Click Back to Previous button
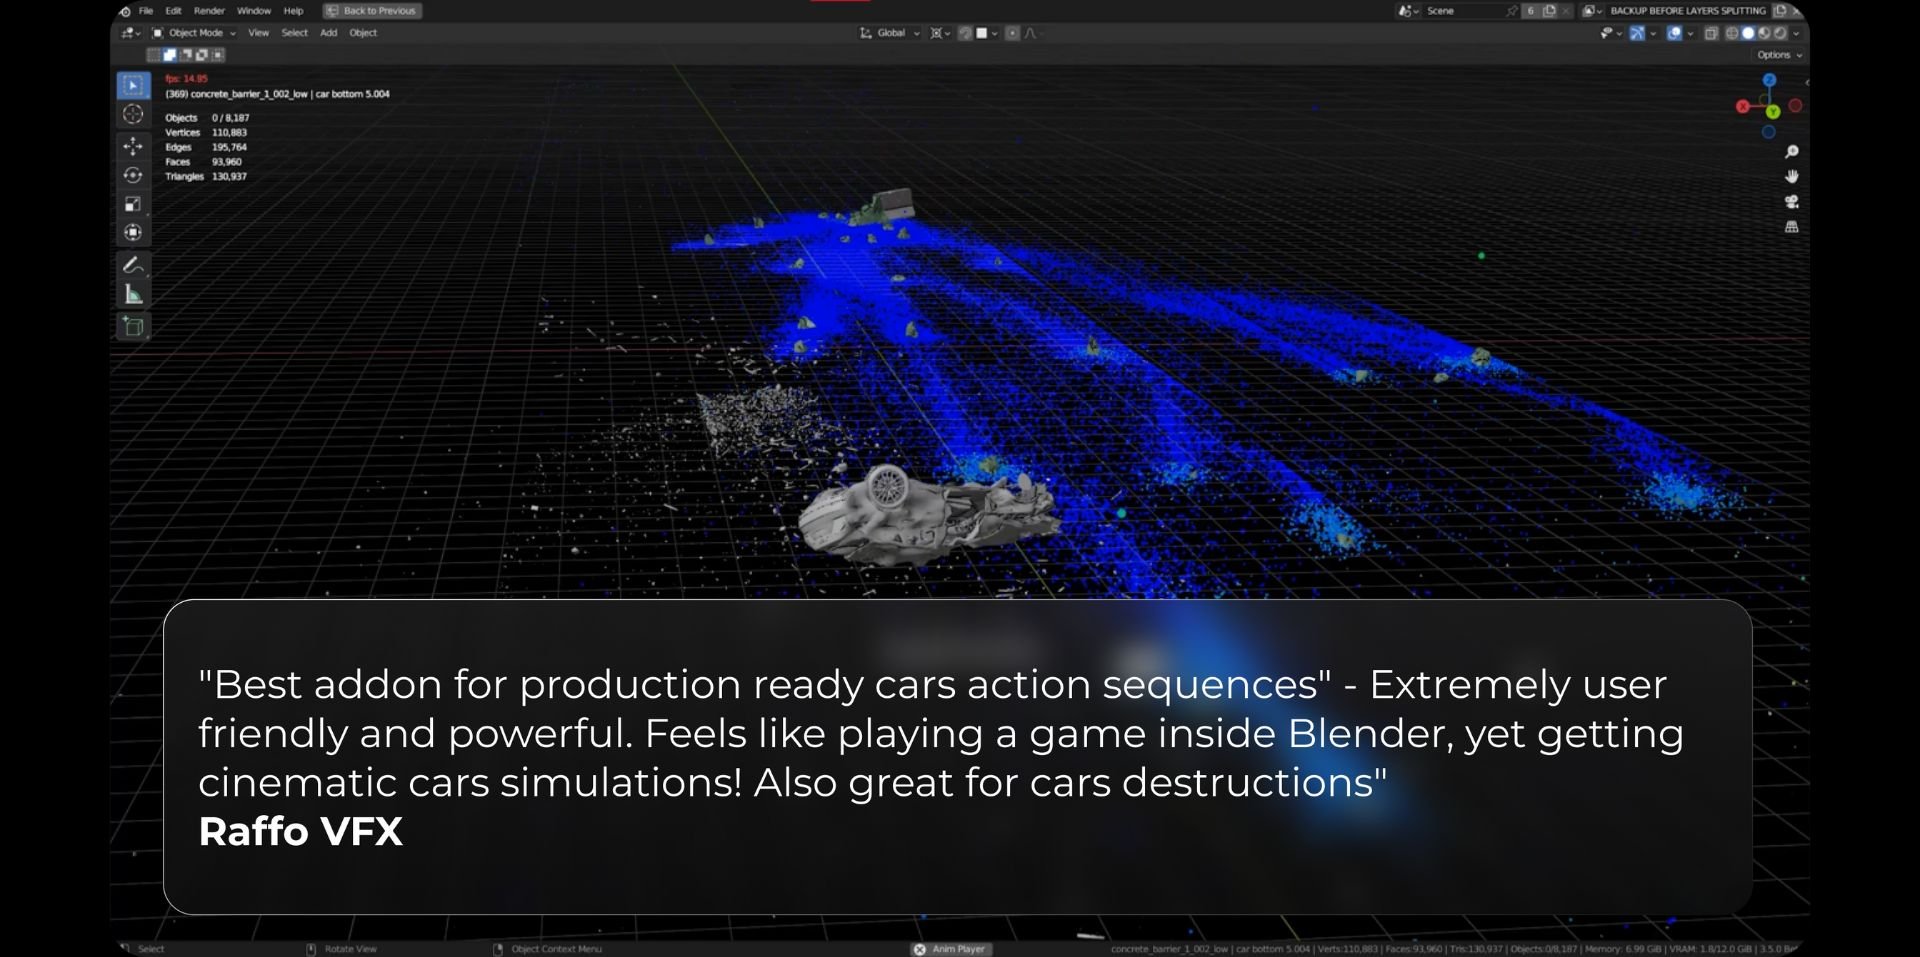 [372, 11]
